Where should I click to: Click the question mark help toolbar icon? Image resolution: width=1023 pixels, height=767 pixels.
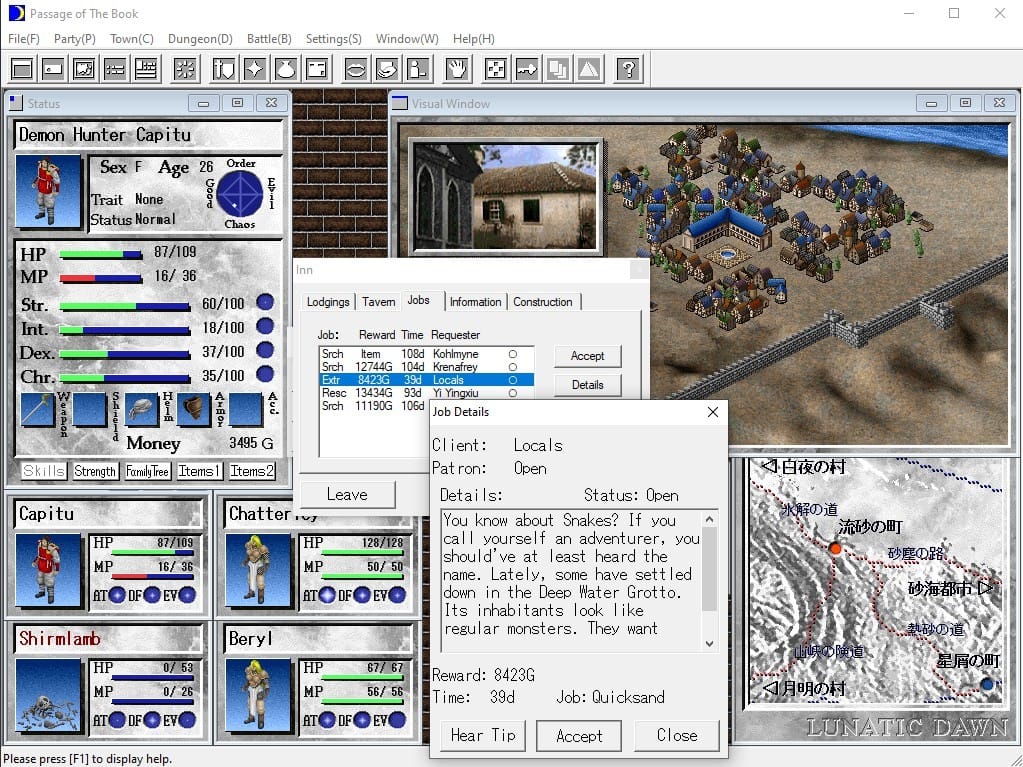(627, 69)
